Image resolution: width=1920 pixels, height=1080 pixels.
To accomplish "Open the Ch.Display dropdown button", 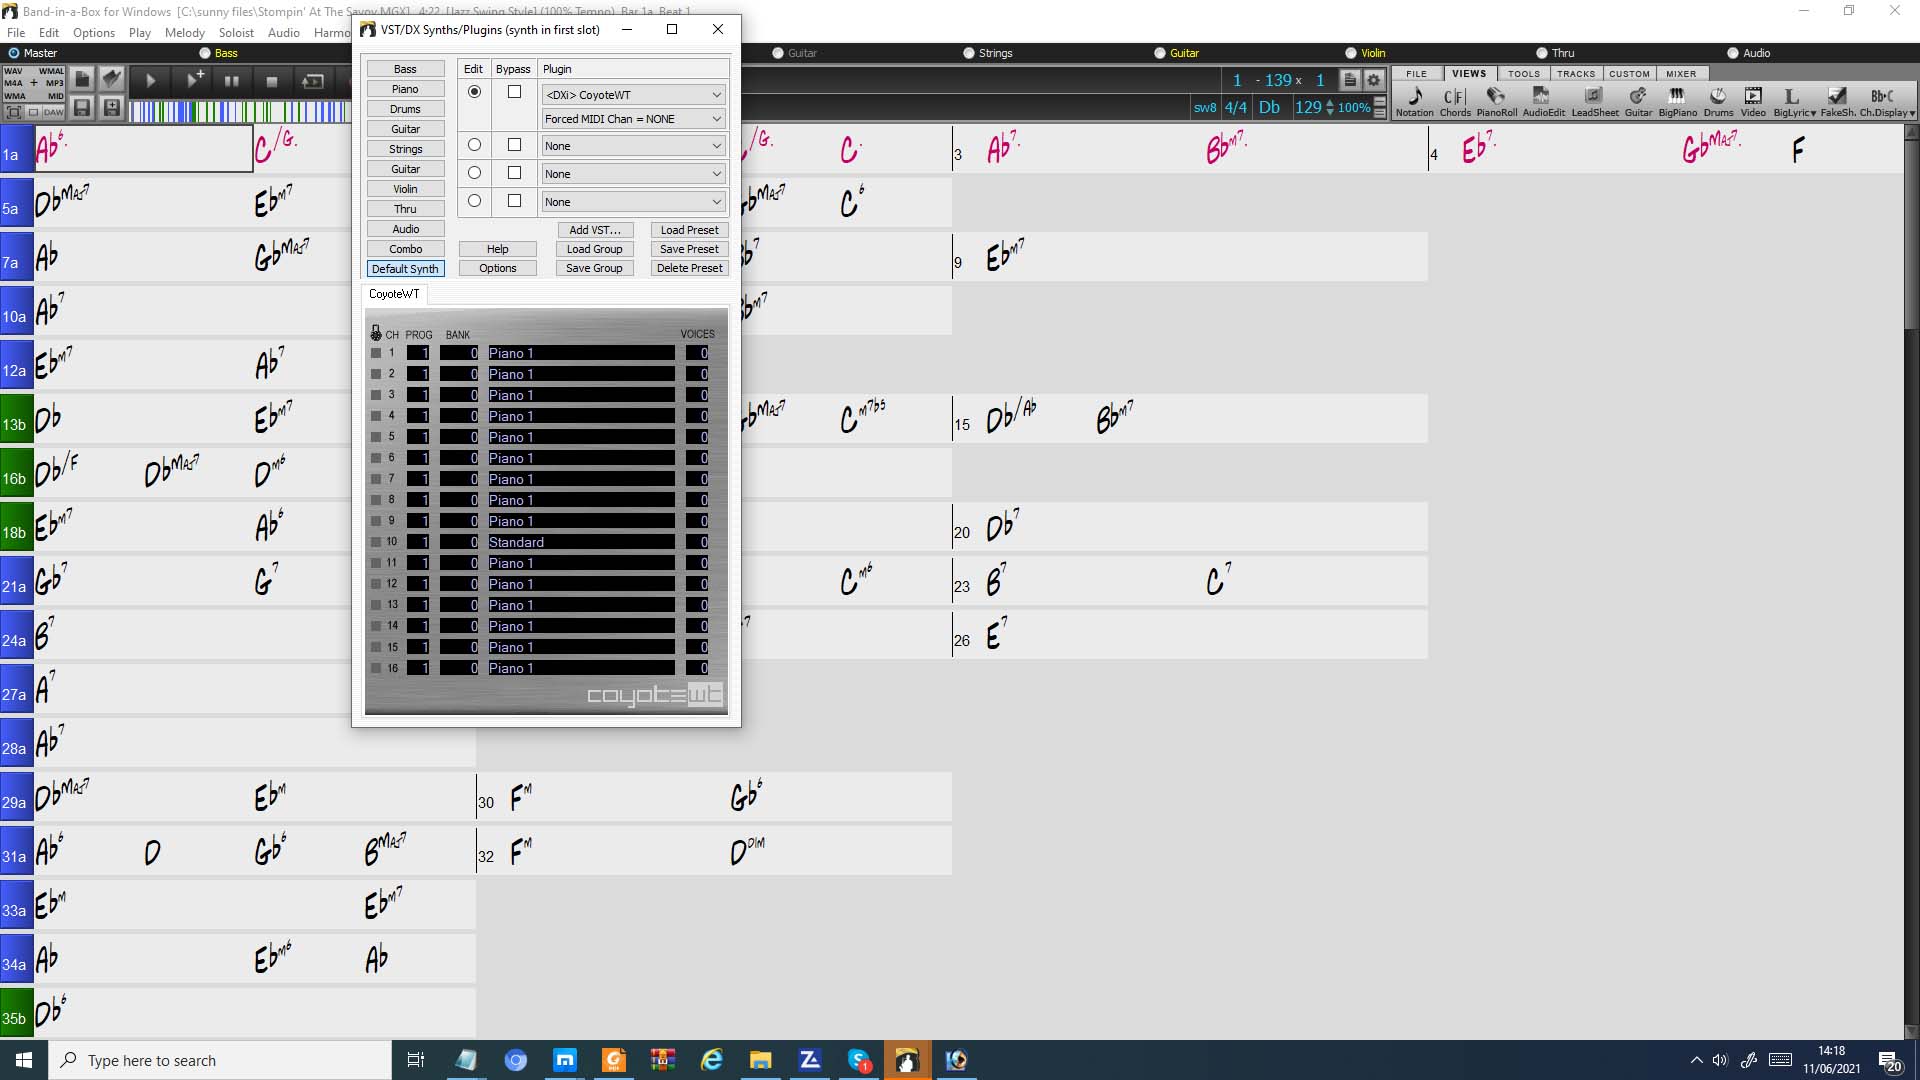I will [x=1887, y=101].
